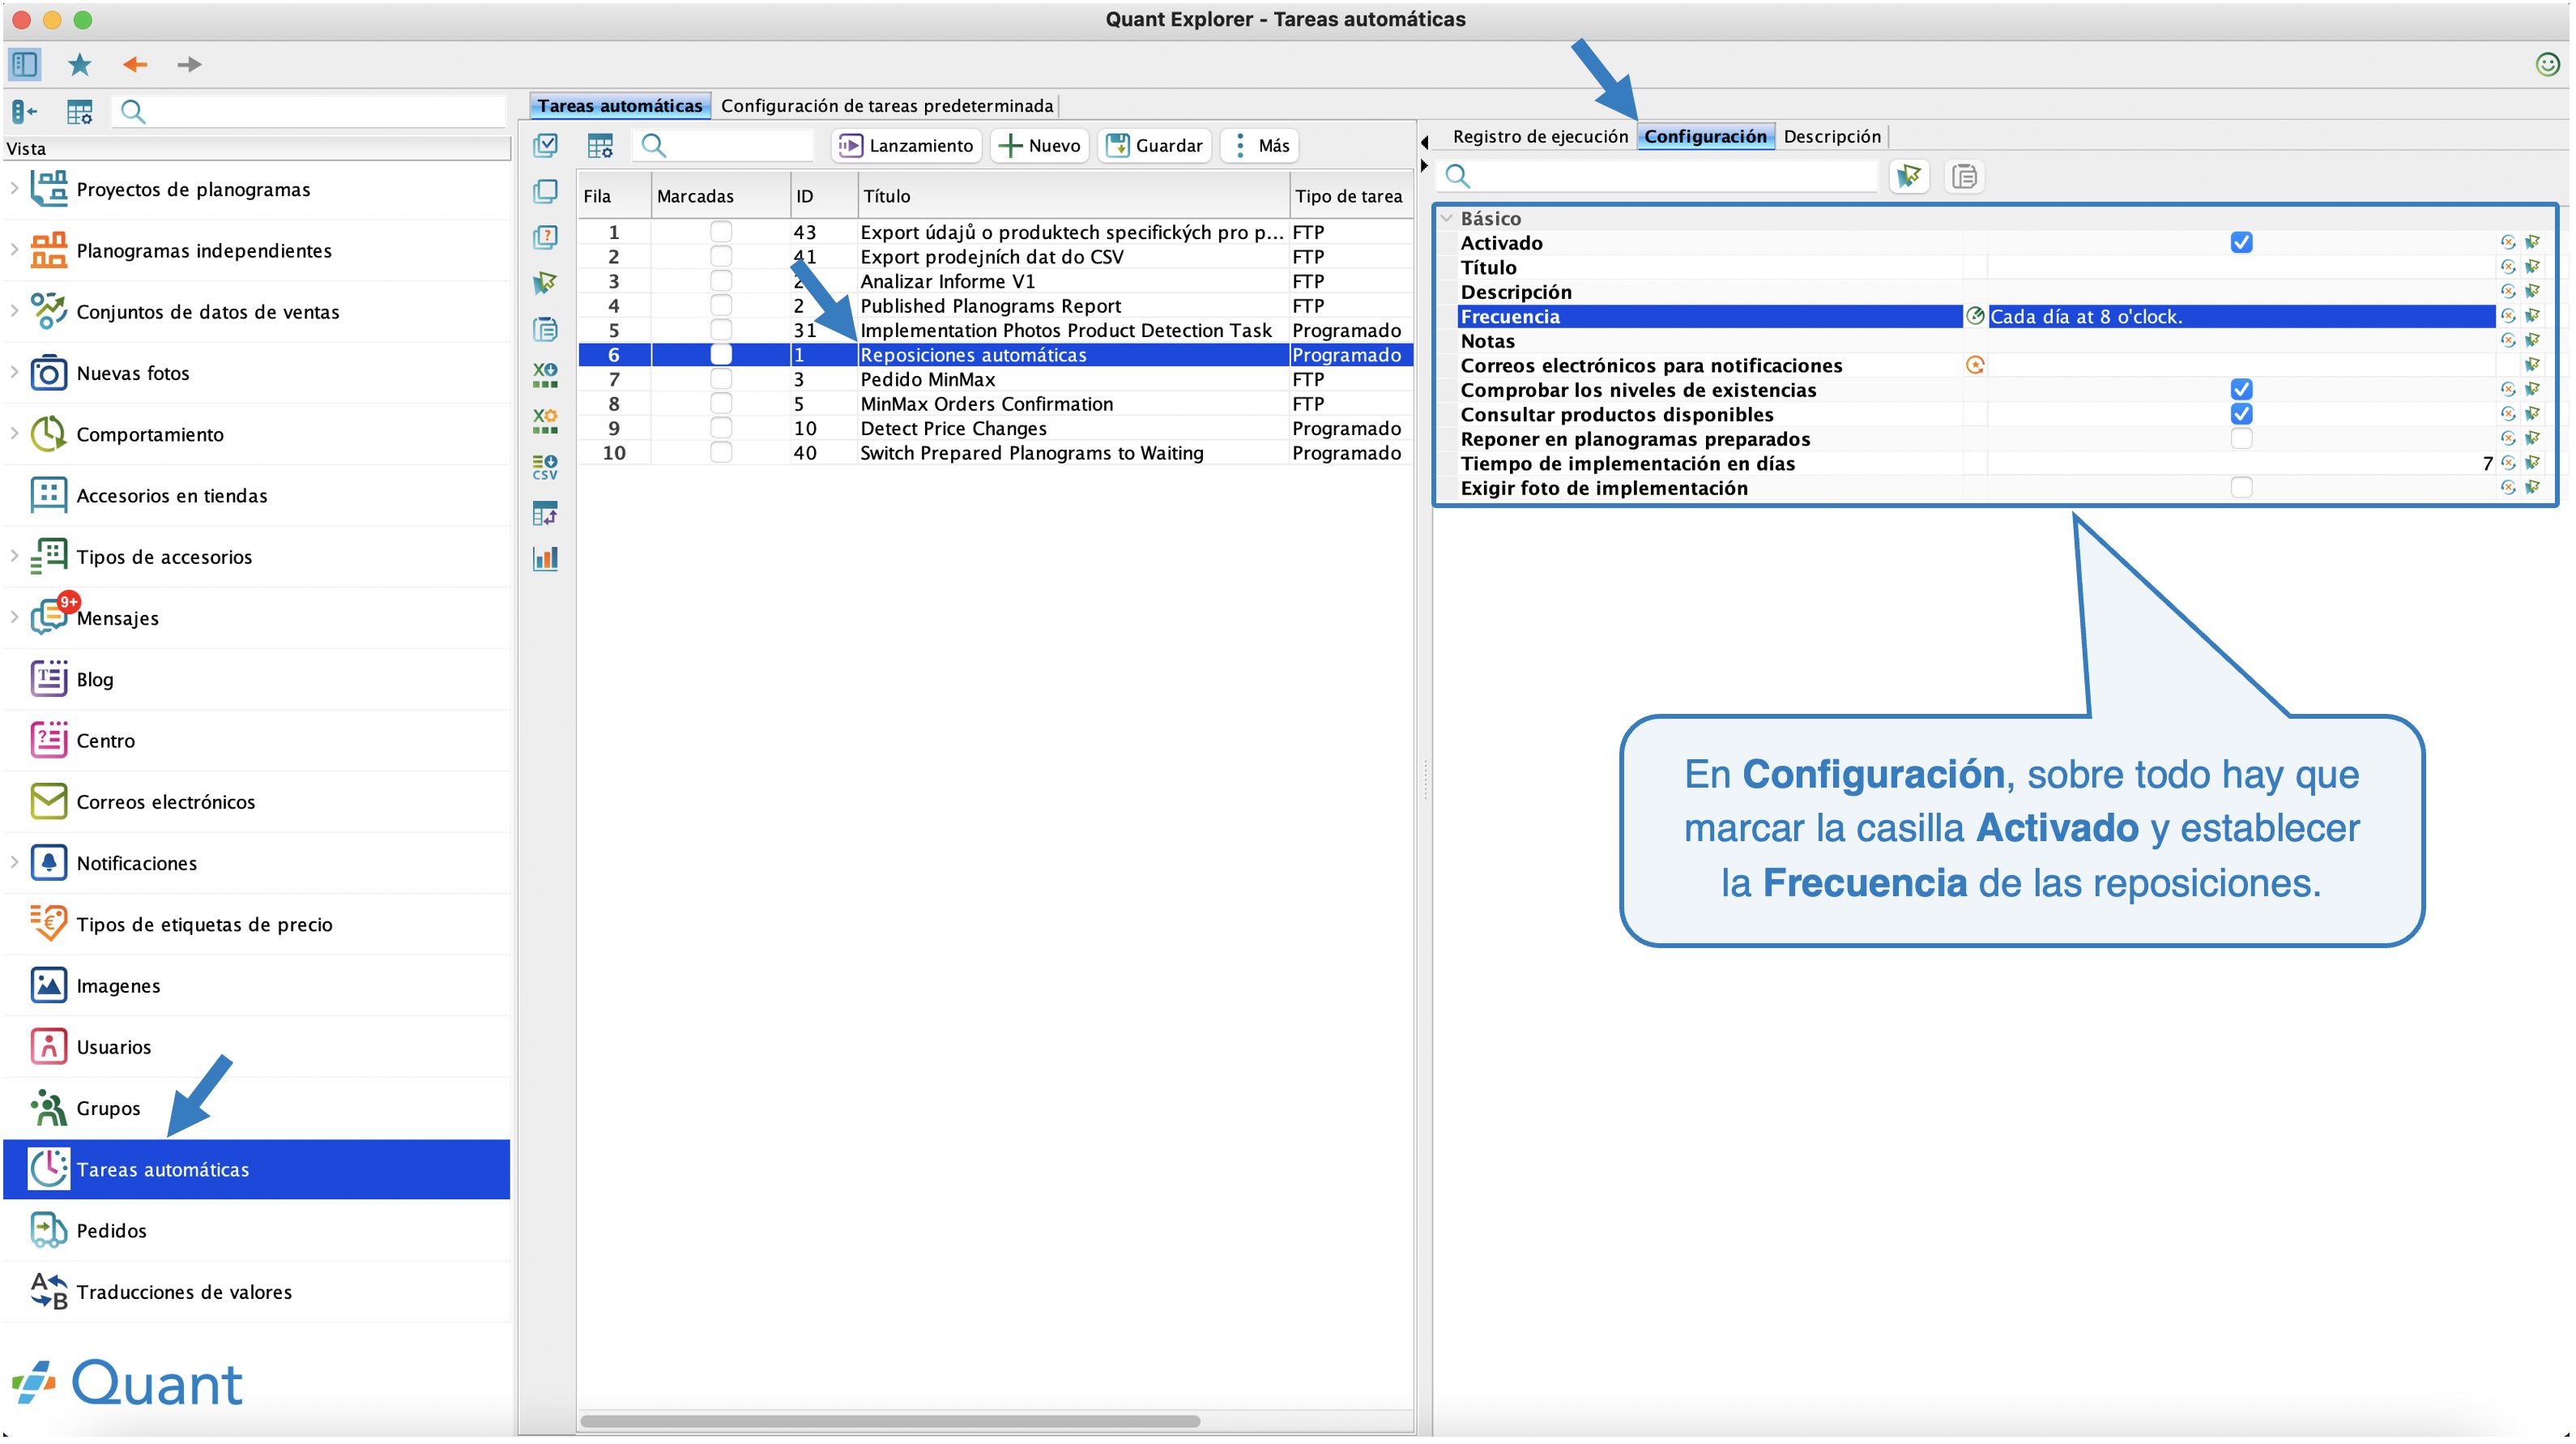
Task: Open Nuevas fotos view
Action: 133,373
